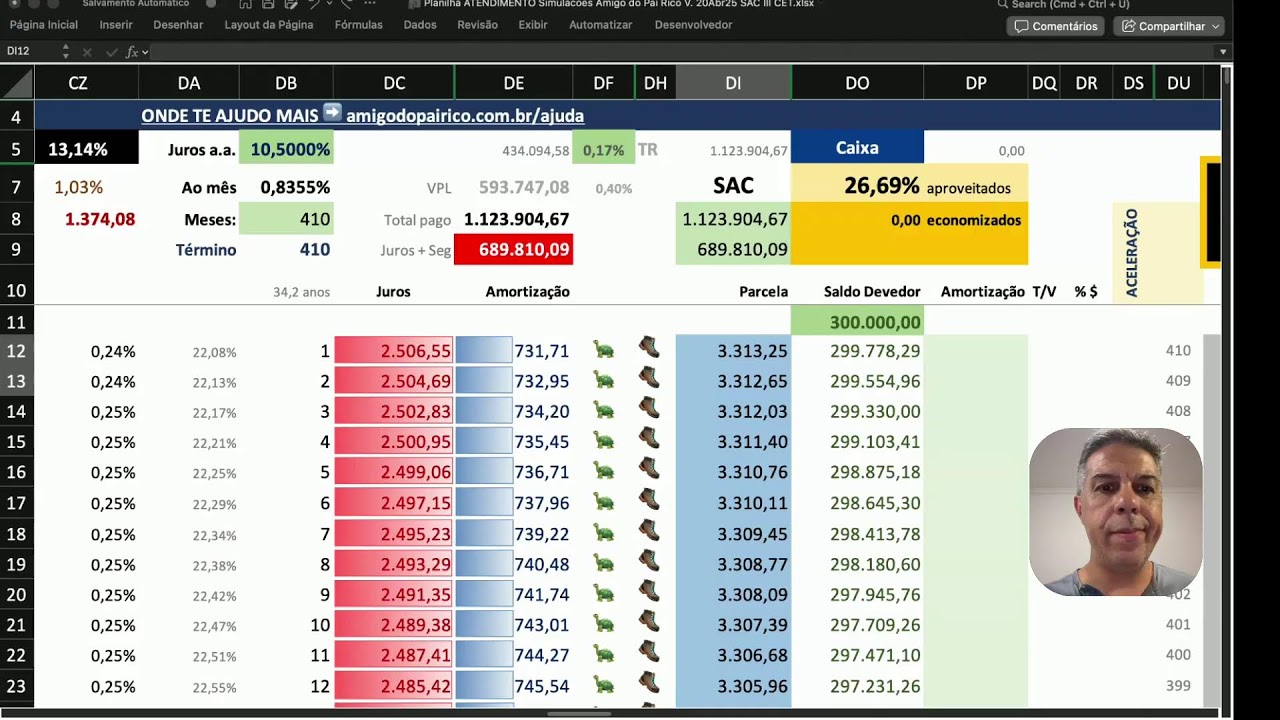Select the Automatizar tab
The height and width of the screenshot is (720, 1280).
(x=600, y=25)
